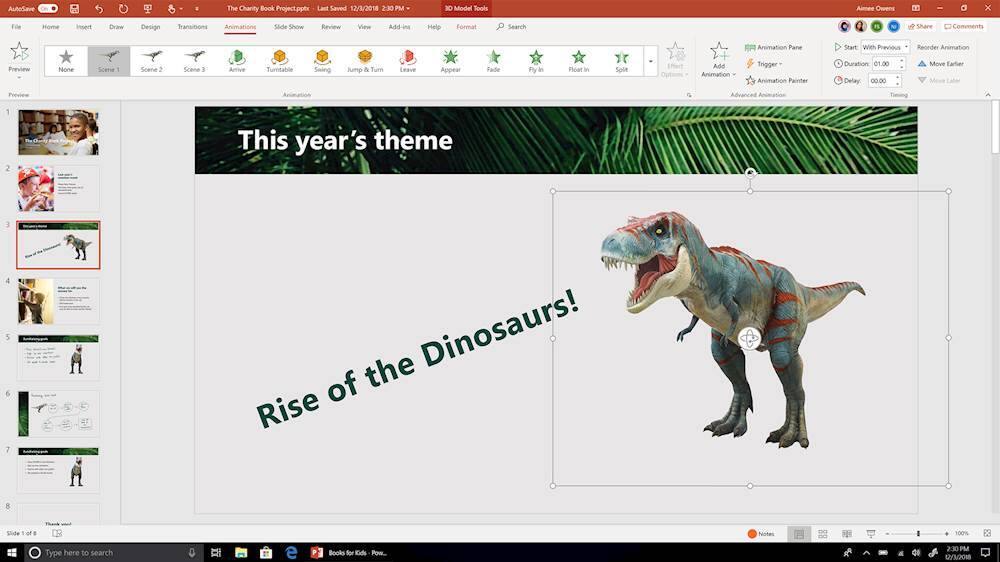Click the Save icon in title bar
Viewport: 1000px width, 562px height.
74,8
